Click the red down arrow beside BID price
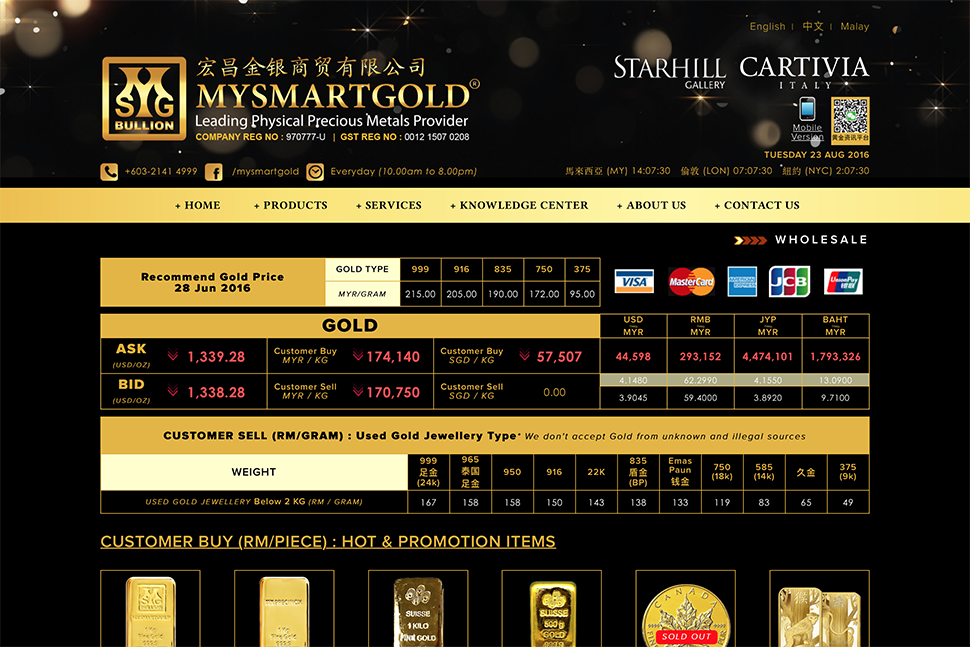970x647 pixels. point(173,391)
